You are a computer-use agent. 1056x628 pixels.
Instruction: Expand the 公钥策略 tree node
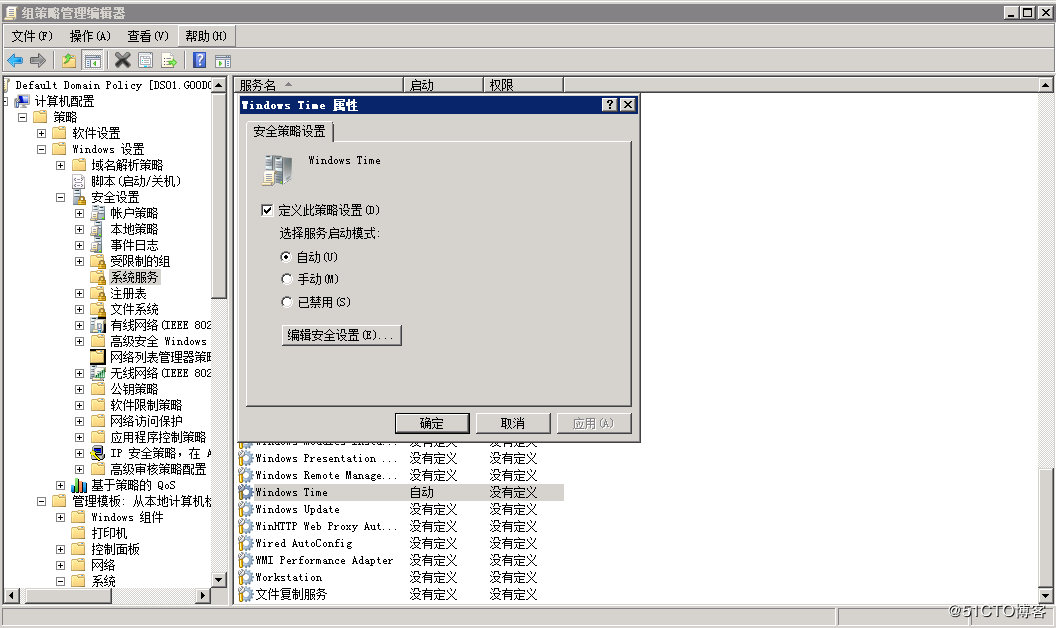(79, 389)
